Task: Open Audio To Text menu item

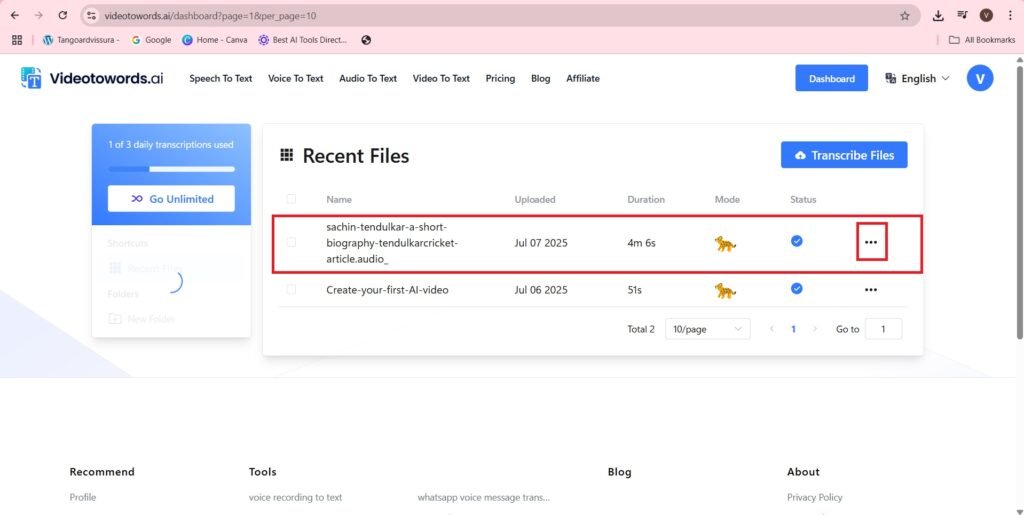Action: (x=368, y=78)
